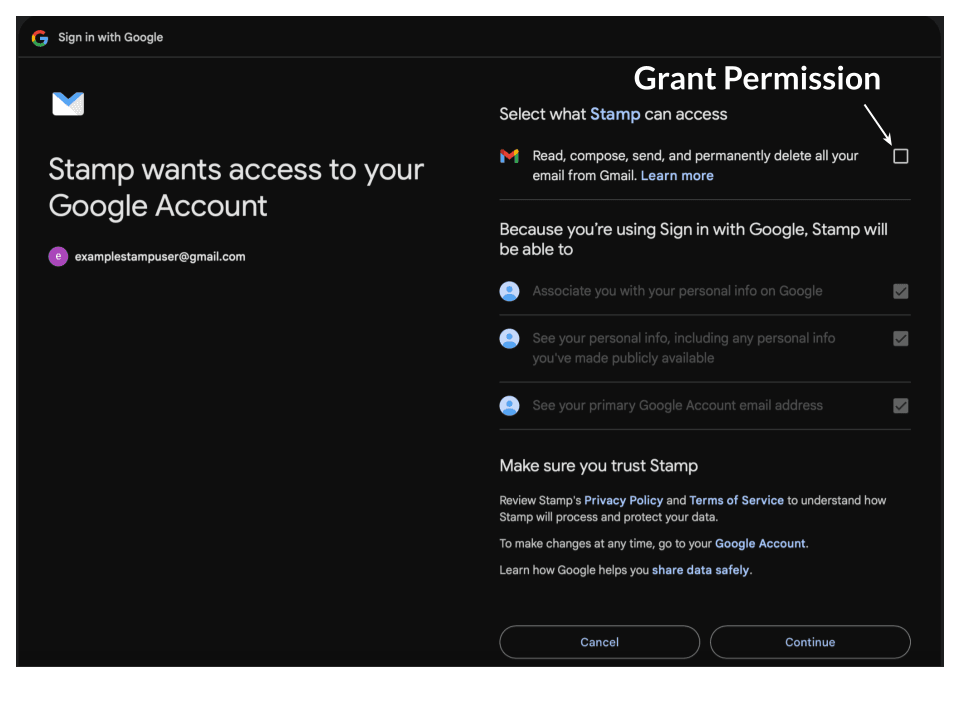Click the Gmail icon beside permission text
Screen dimensions: 960x720
point(509,156)
